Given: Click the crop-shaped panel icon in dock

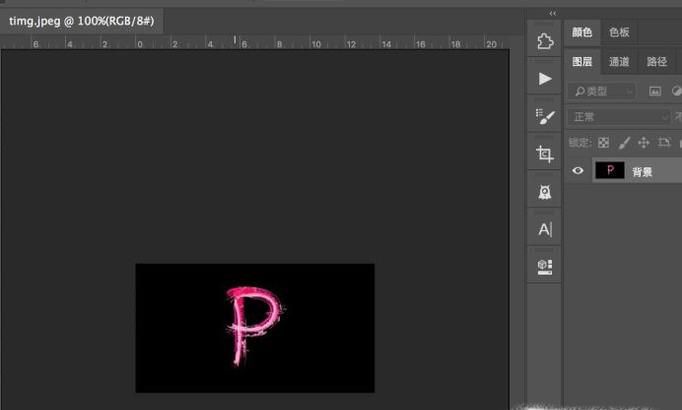Looking at the screenshot, I should [x=544, y=154].
